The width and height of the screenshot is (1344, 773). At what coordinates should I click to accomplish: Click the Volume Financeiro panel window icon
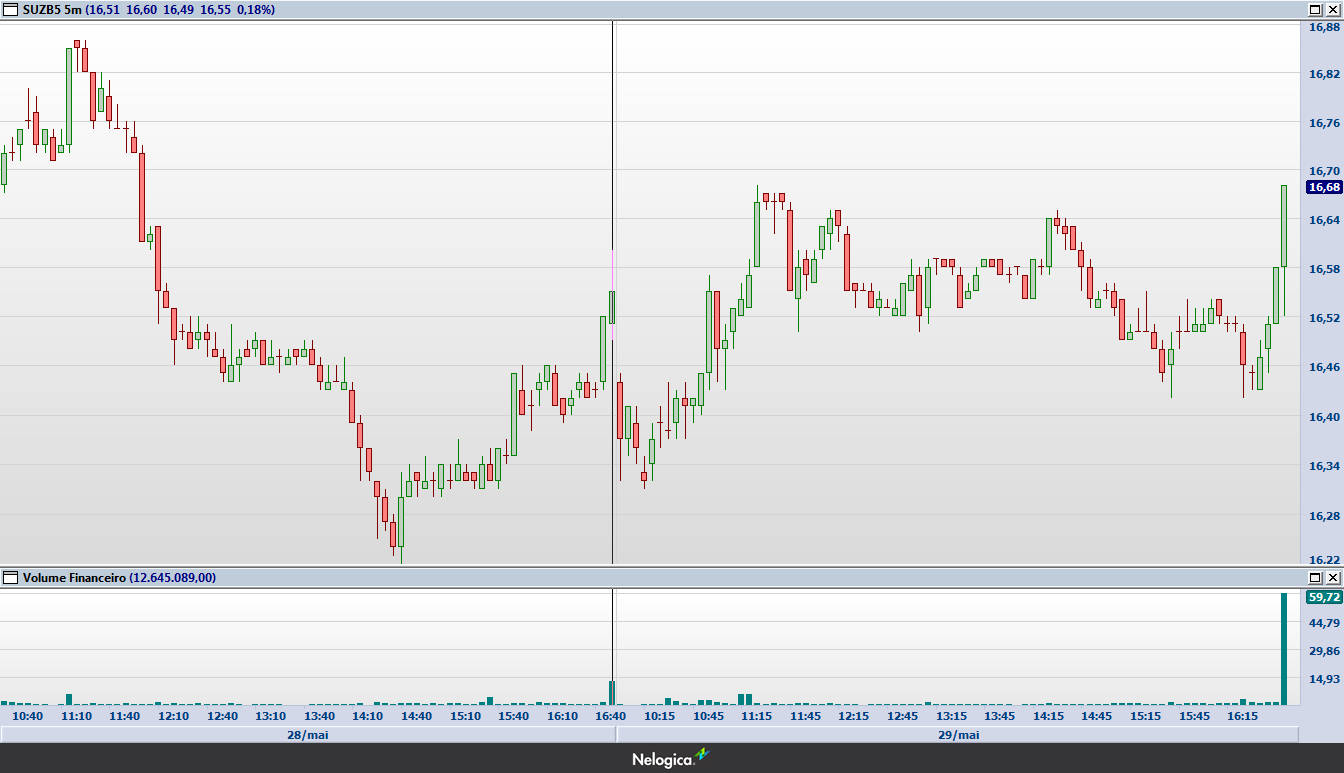[x=11, y=577]
